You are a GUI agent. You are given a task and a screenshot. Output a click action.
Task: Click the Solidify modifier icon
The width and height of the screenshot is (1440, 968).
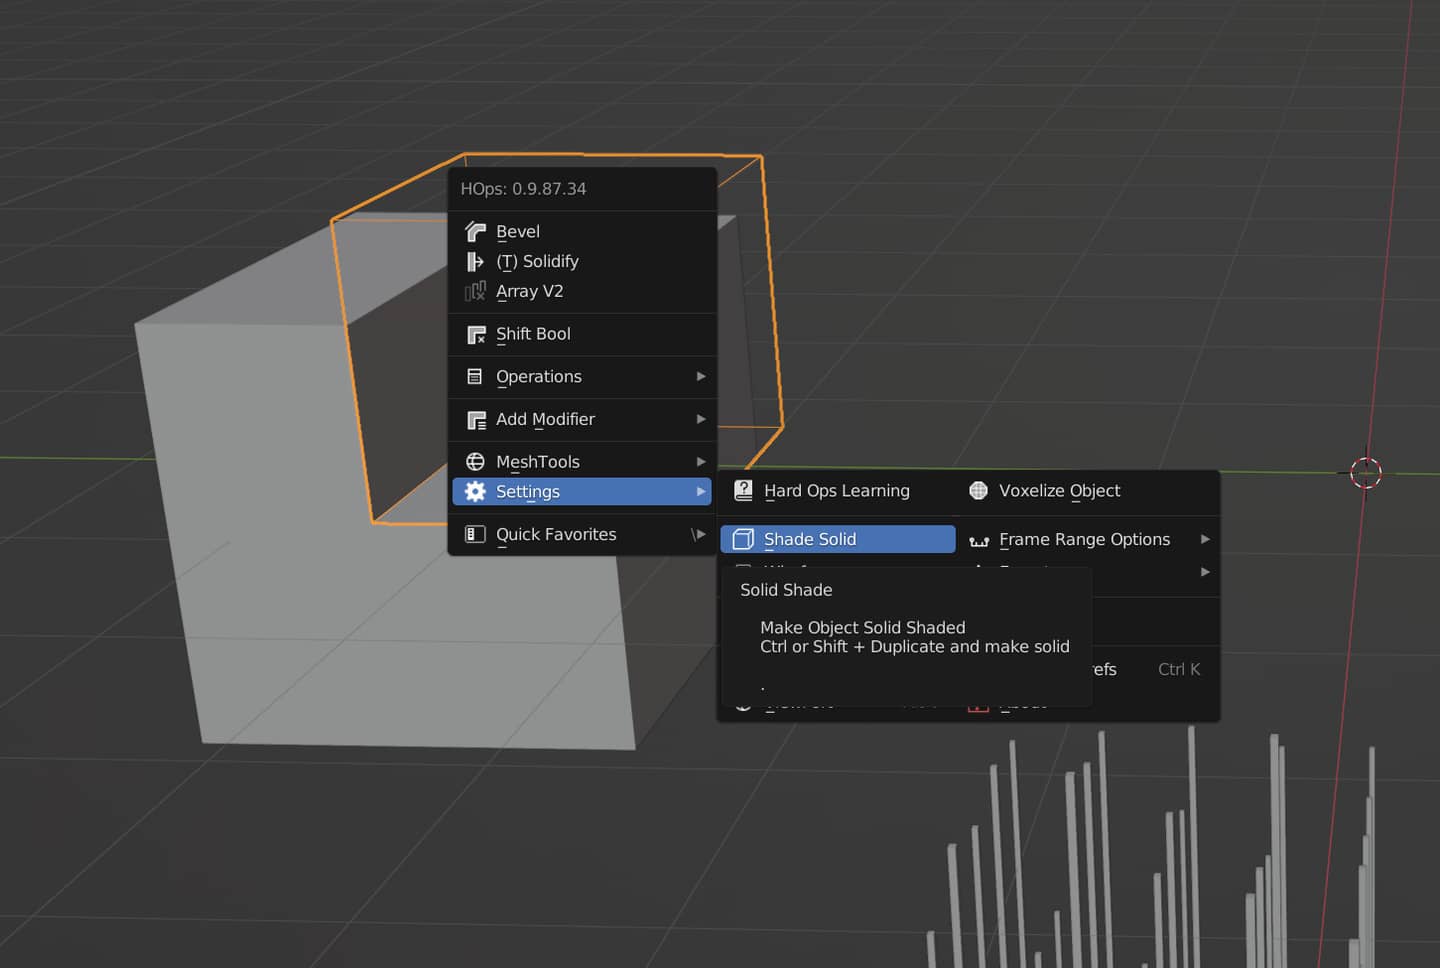point(476,262)
